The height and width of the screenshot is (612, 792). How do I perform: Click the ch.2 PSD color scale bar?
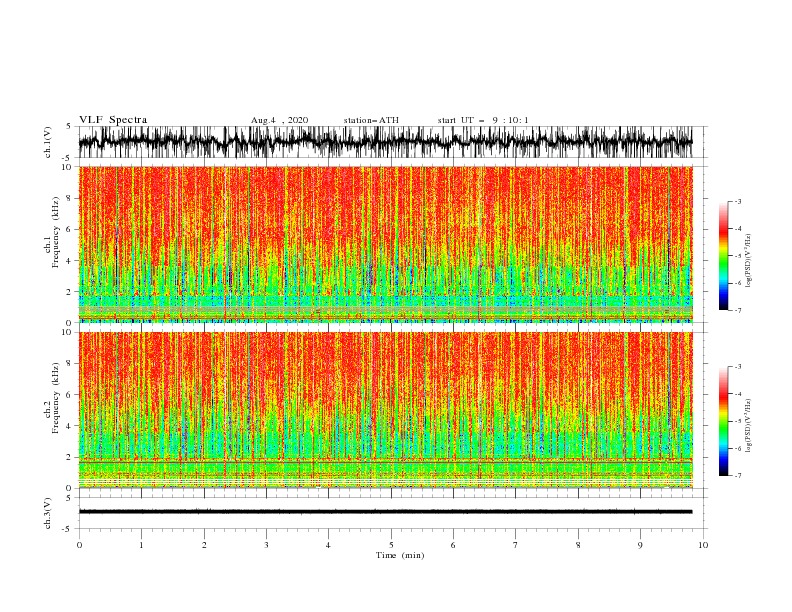pos(723,421)
